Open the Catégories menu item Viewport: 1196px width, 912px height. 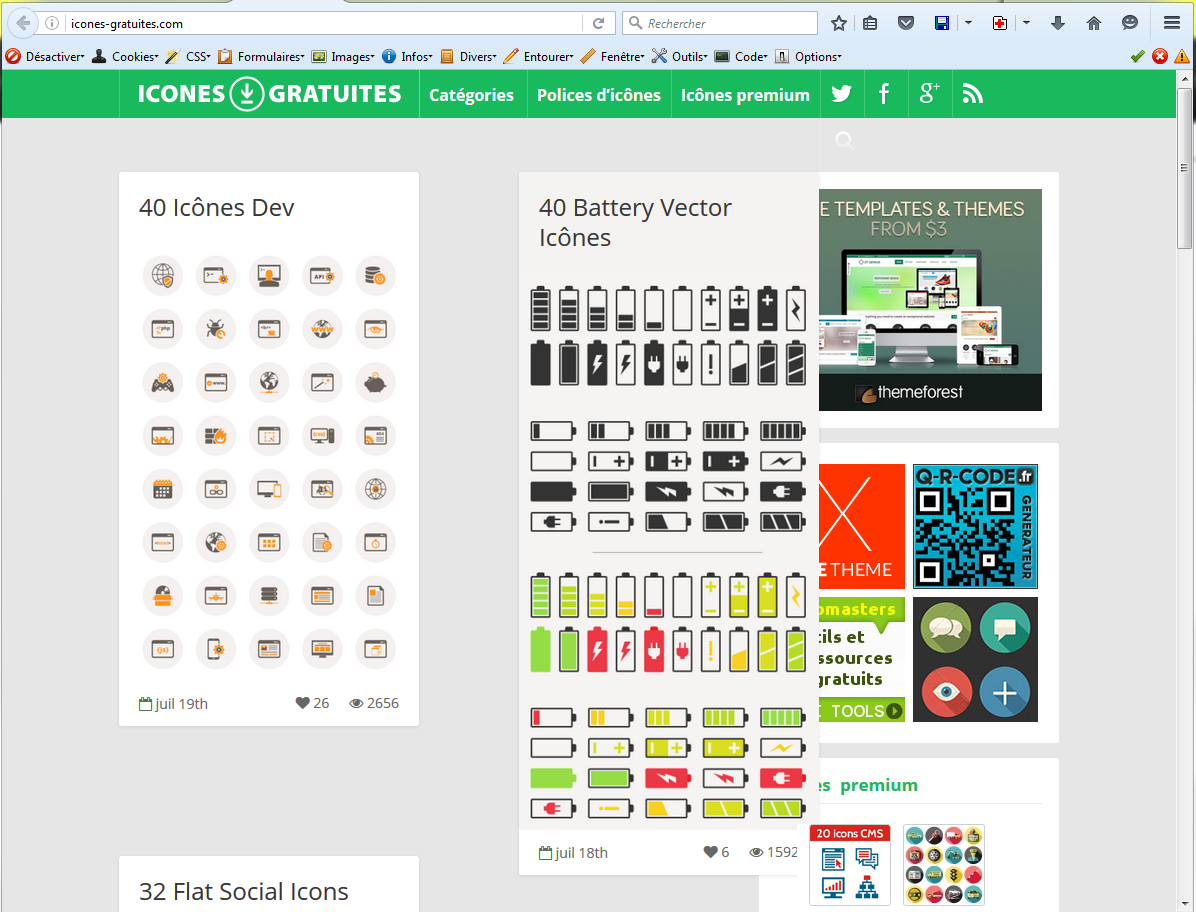pos(471,95)
